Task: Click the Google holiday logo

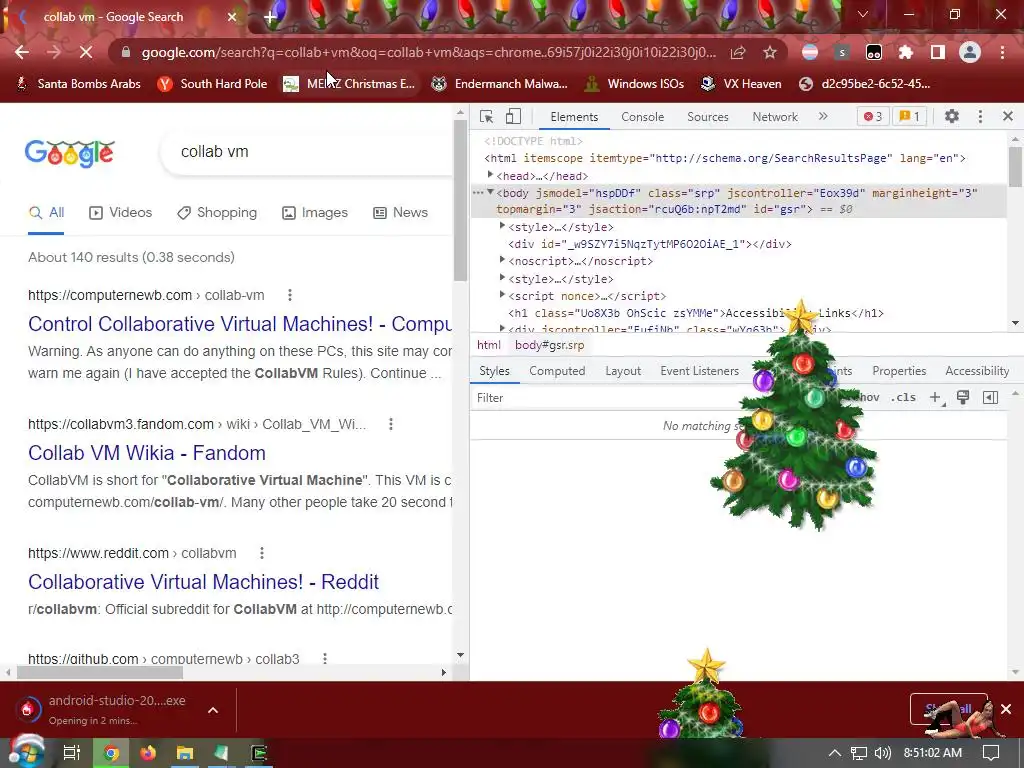Action: click(x=70, y=153)
